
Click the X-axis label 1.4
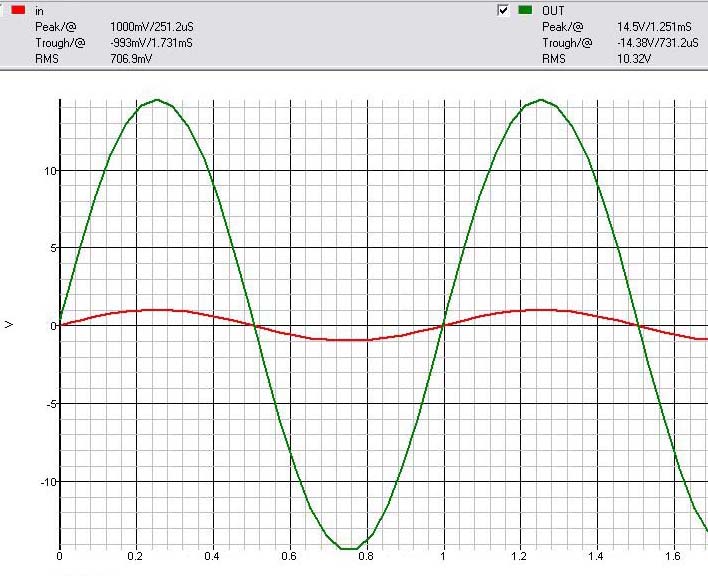[x=596, y=556]
